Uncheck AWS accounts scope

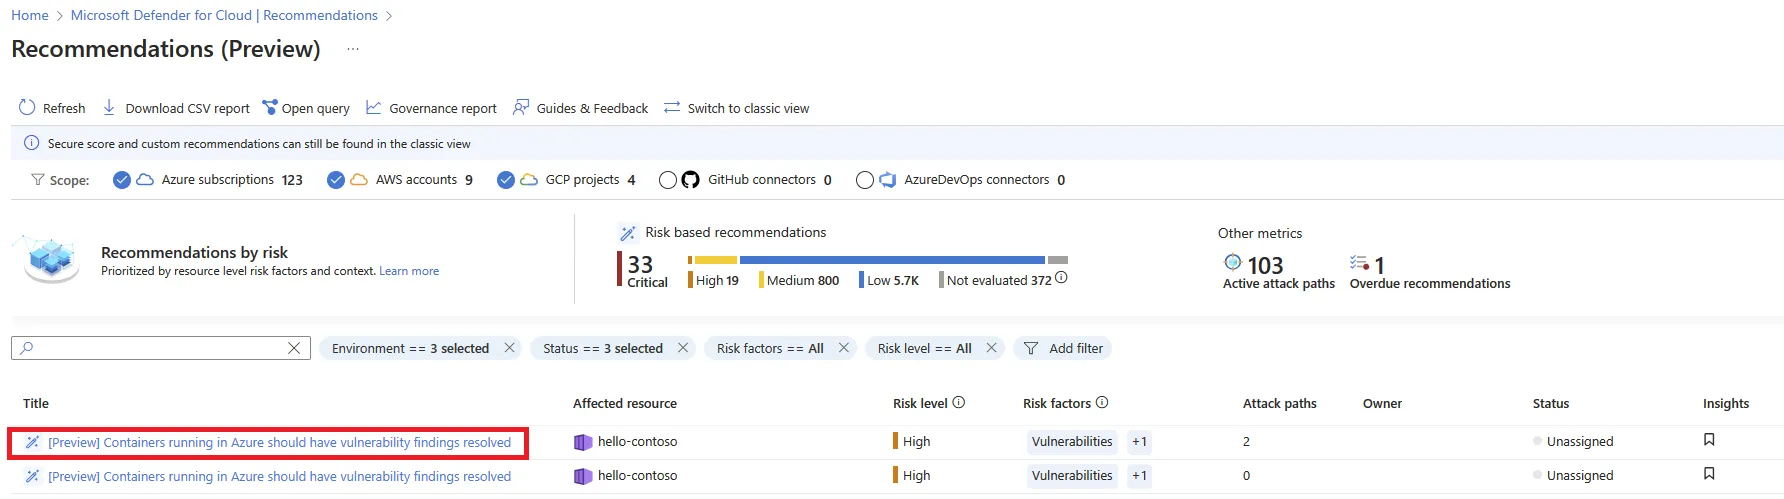click(x=336, y=180)
